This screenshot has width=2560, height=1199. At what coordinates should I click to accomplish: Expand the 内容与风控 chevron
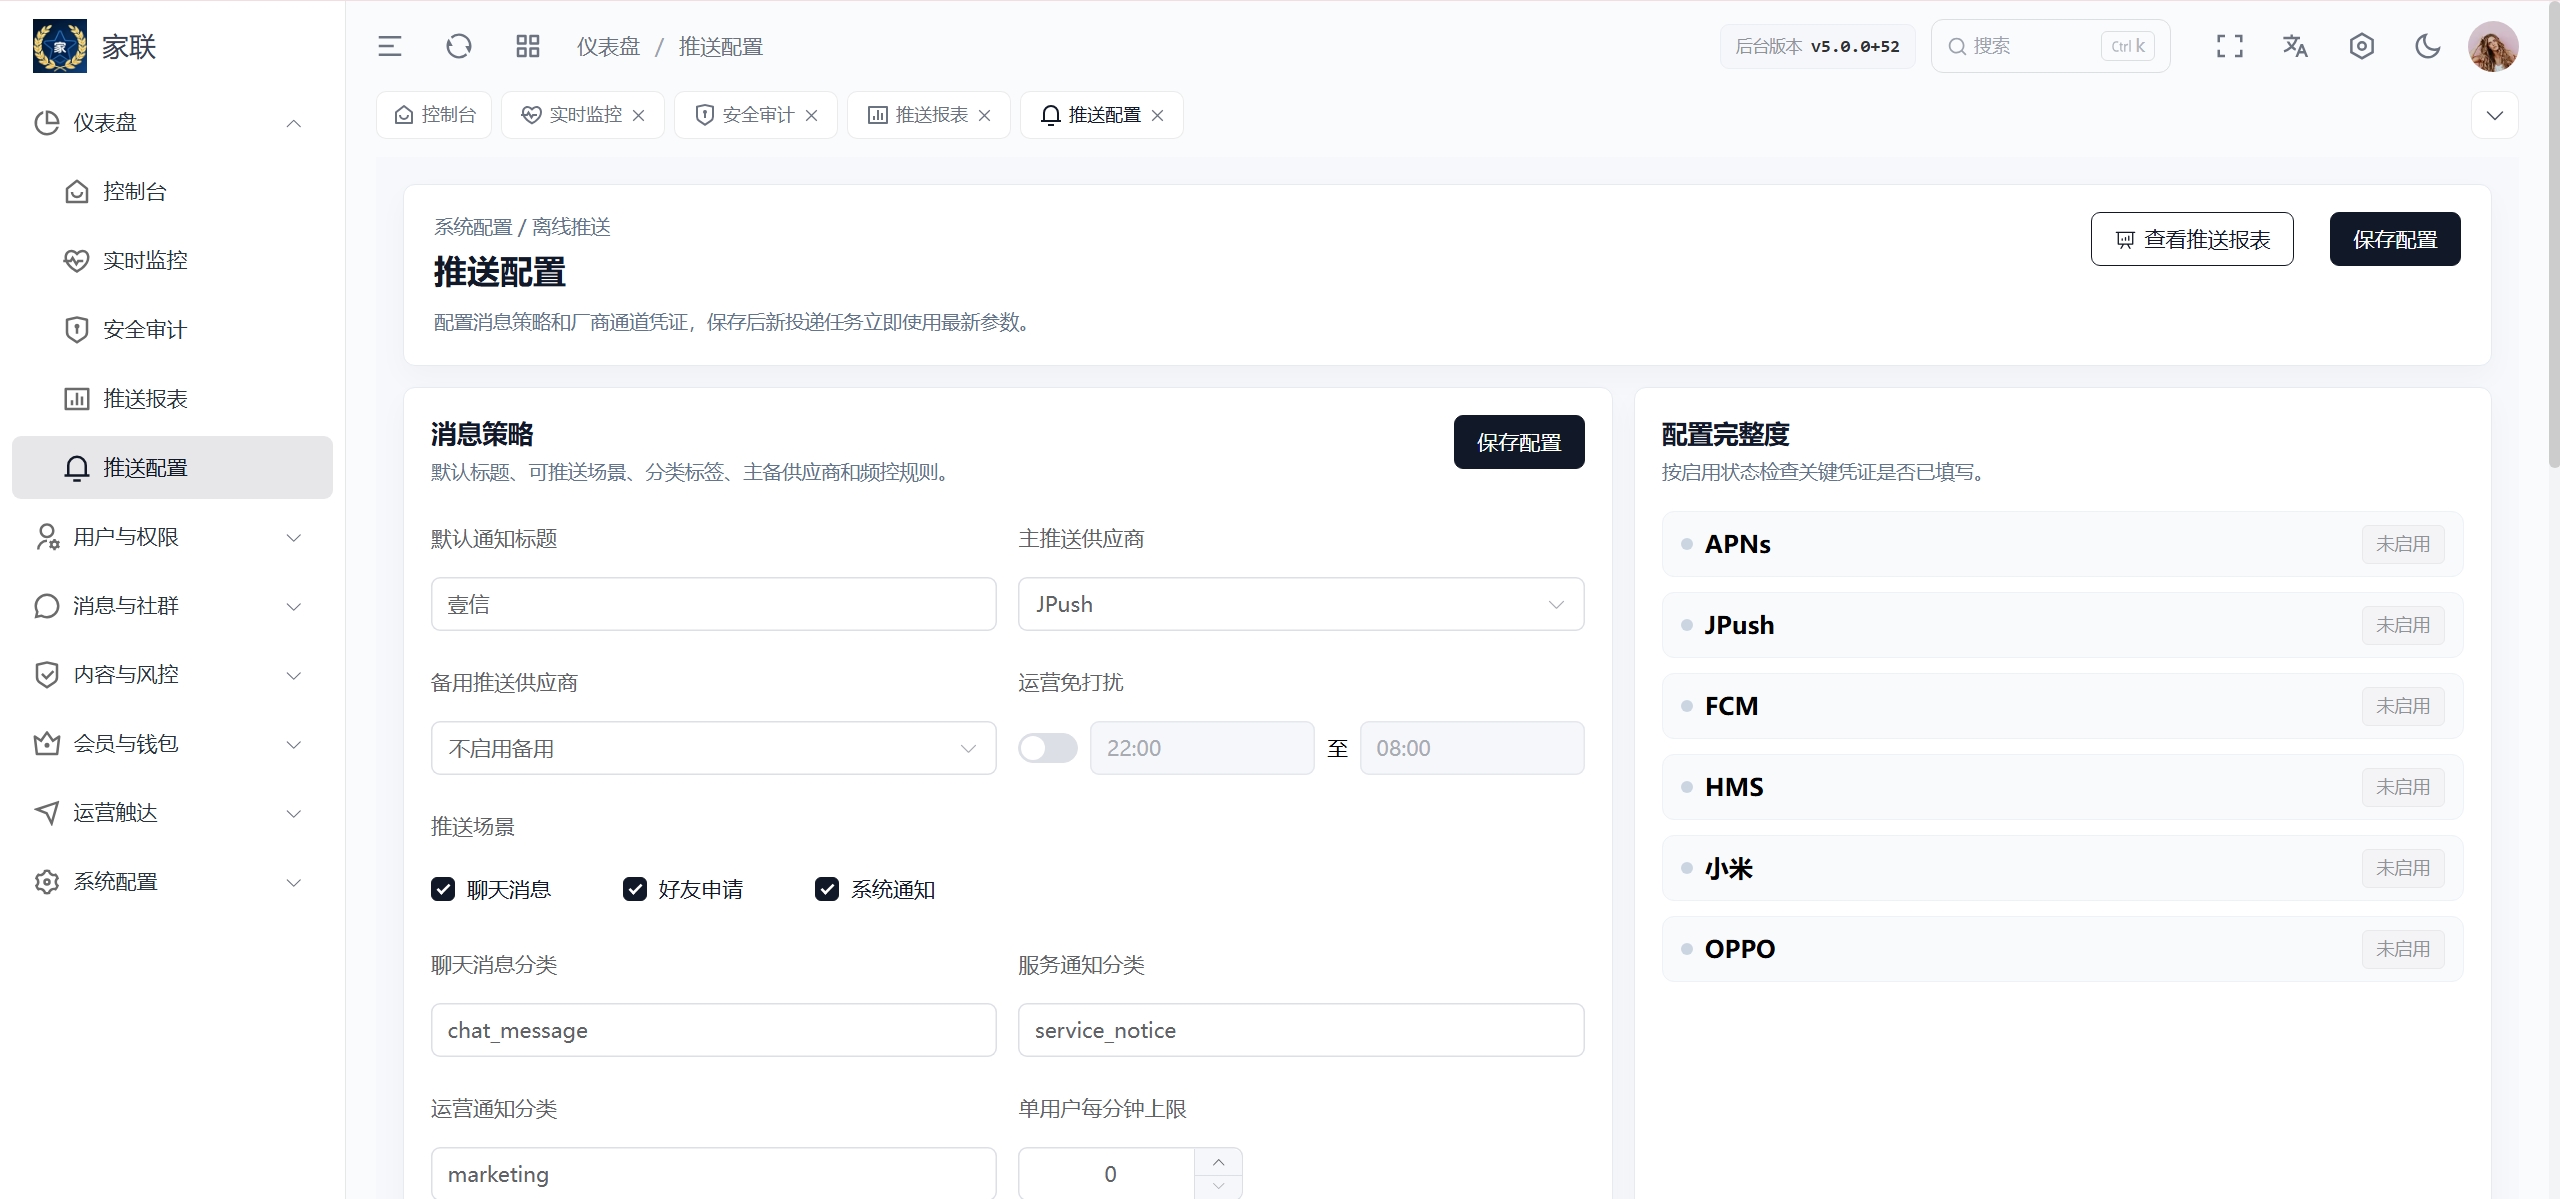pos(294,675)
